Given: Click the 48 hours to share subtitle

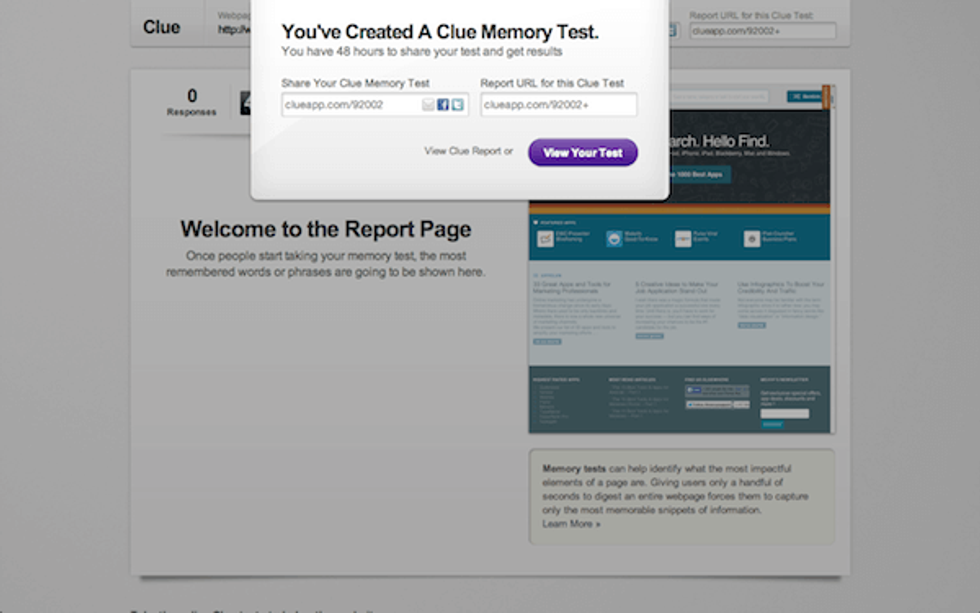Looking at the screenshot, I should (x=422, y=52).
